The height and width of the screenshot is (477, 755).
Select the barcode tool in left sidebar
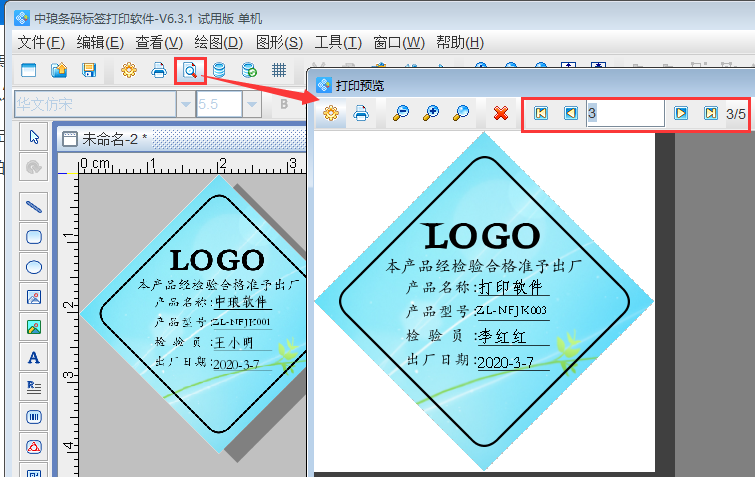pos(34,416)
